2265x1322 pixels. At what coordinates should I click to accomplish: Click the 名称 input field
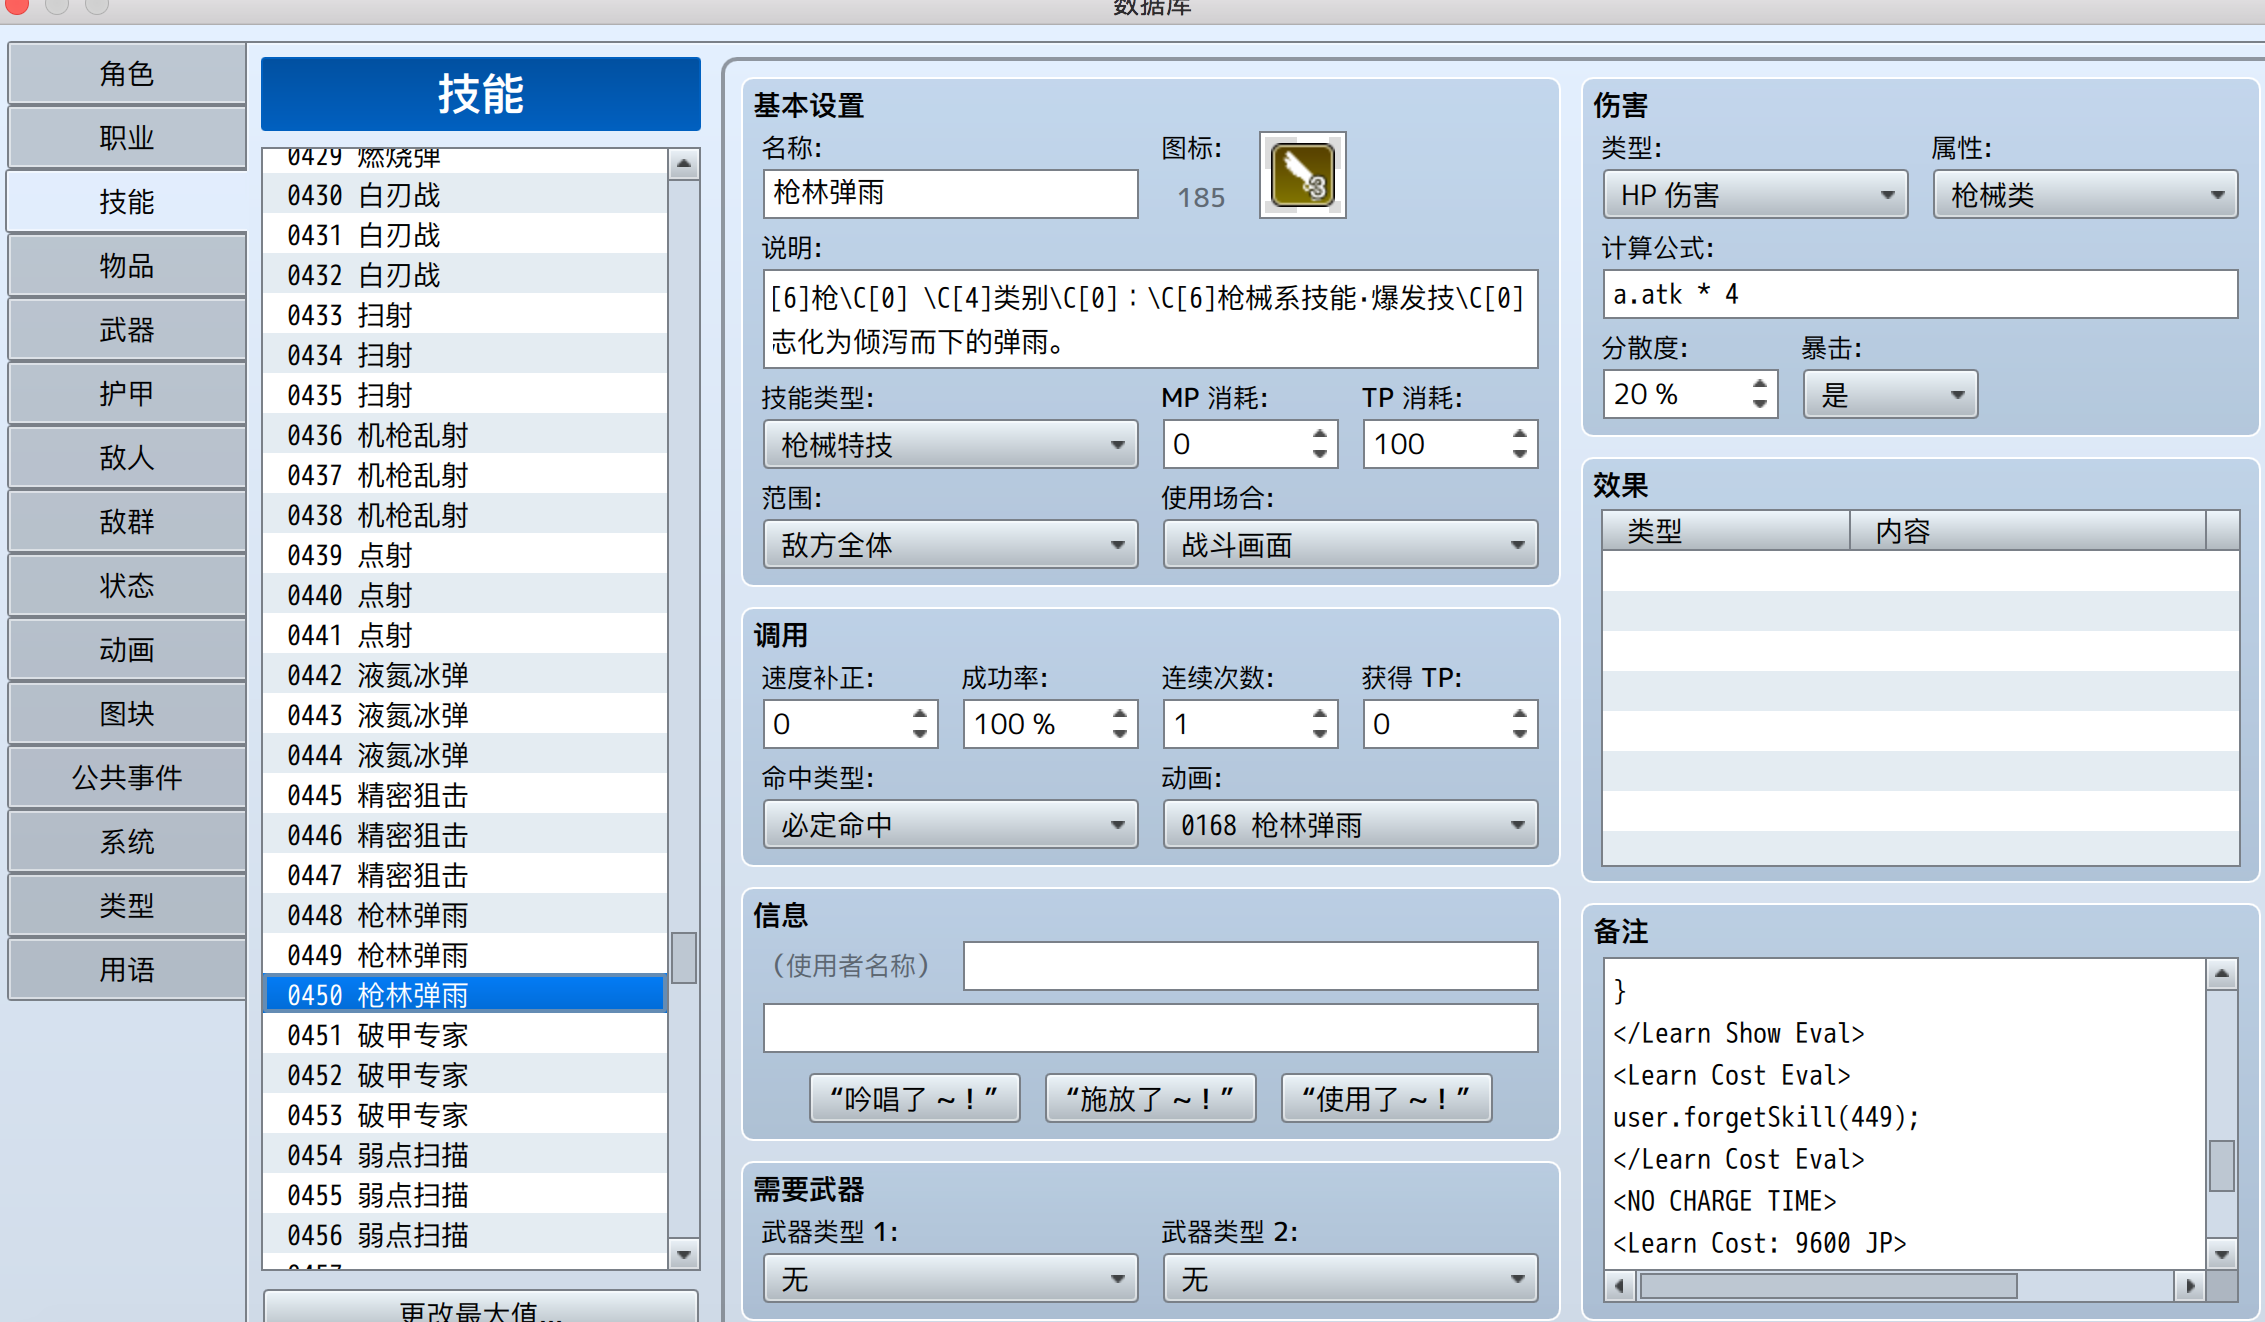pos(950,194)
